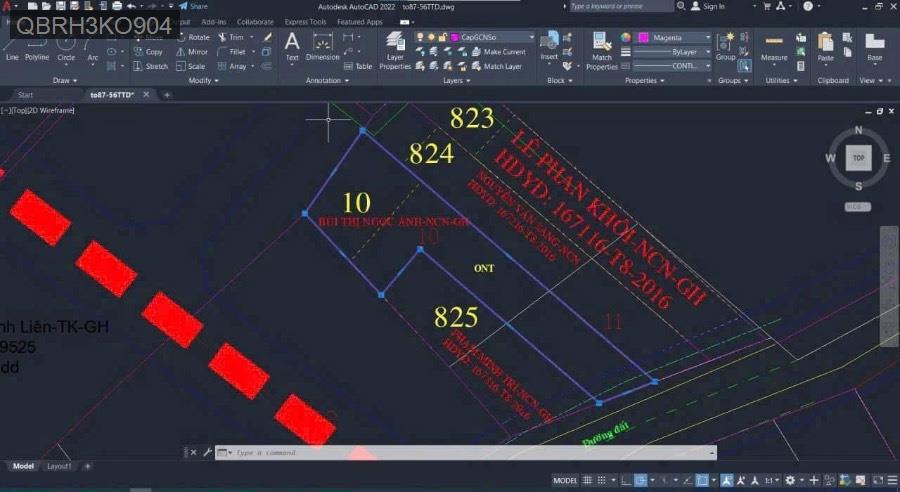This screenshot has height=492, width=900.
Task: Switch to the Layout1 tab
Action: point(59,466)
